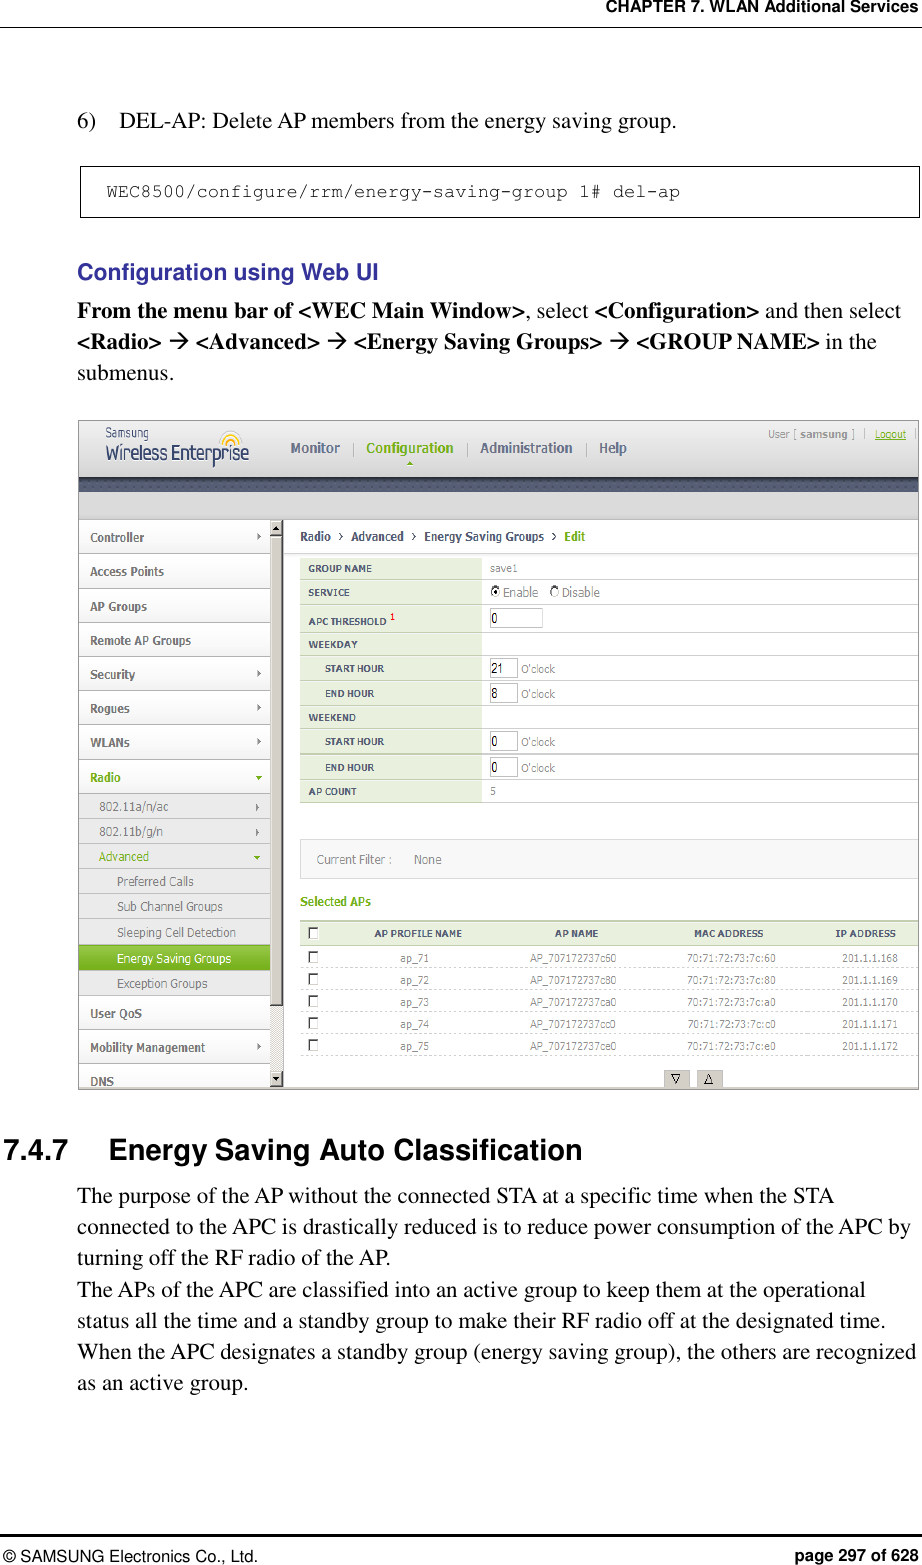The width and height of the screenshot is (922, 1565).
Task: Open Sleeping Cell Detection submenu item
Action: pyautogui.click(x=174, y=932)
